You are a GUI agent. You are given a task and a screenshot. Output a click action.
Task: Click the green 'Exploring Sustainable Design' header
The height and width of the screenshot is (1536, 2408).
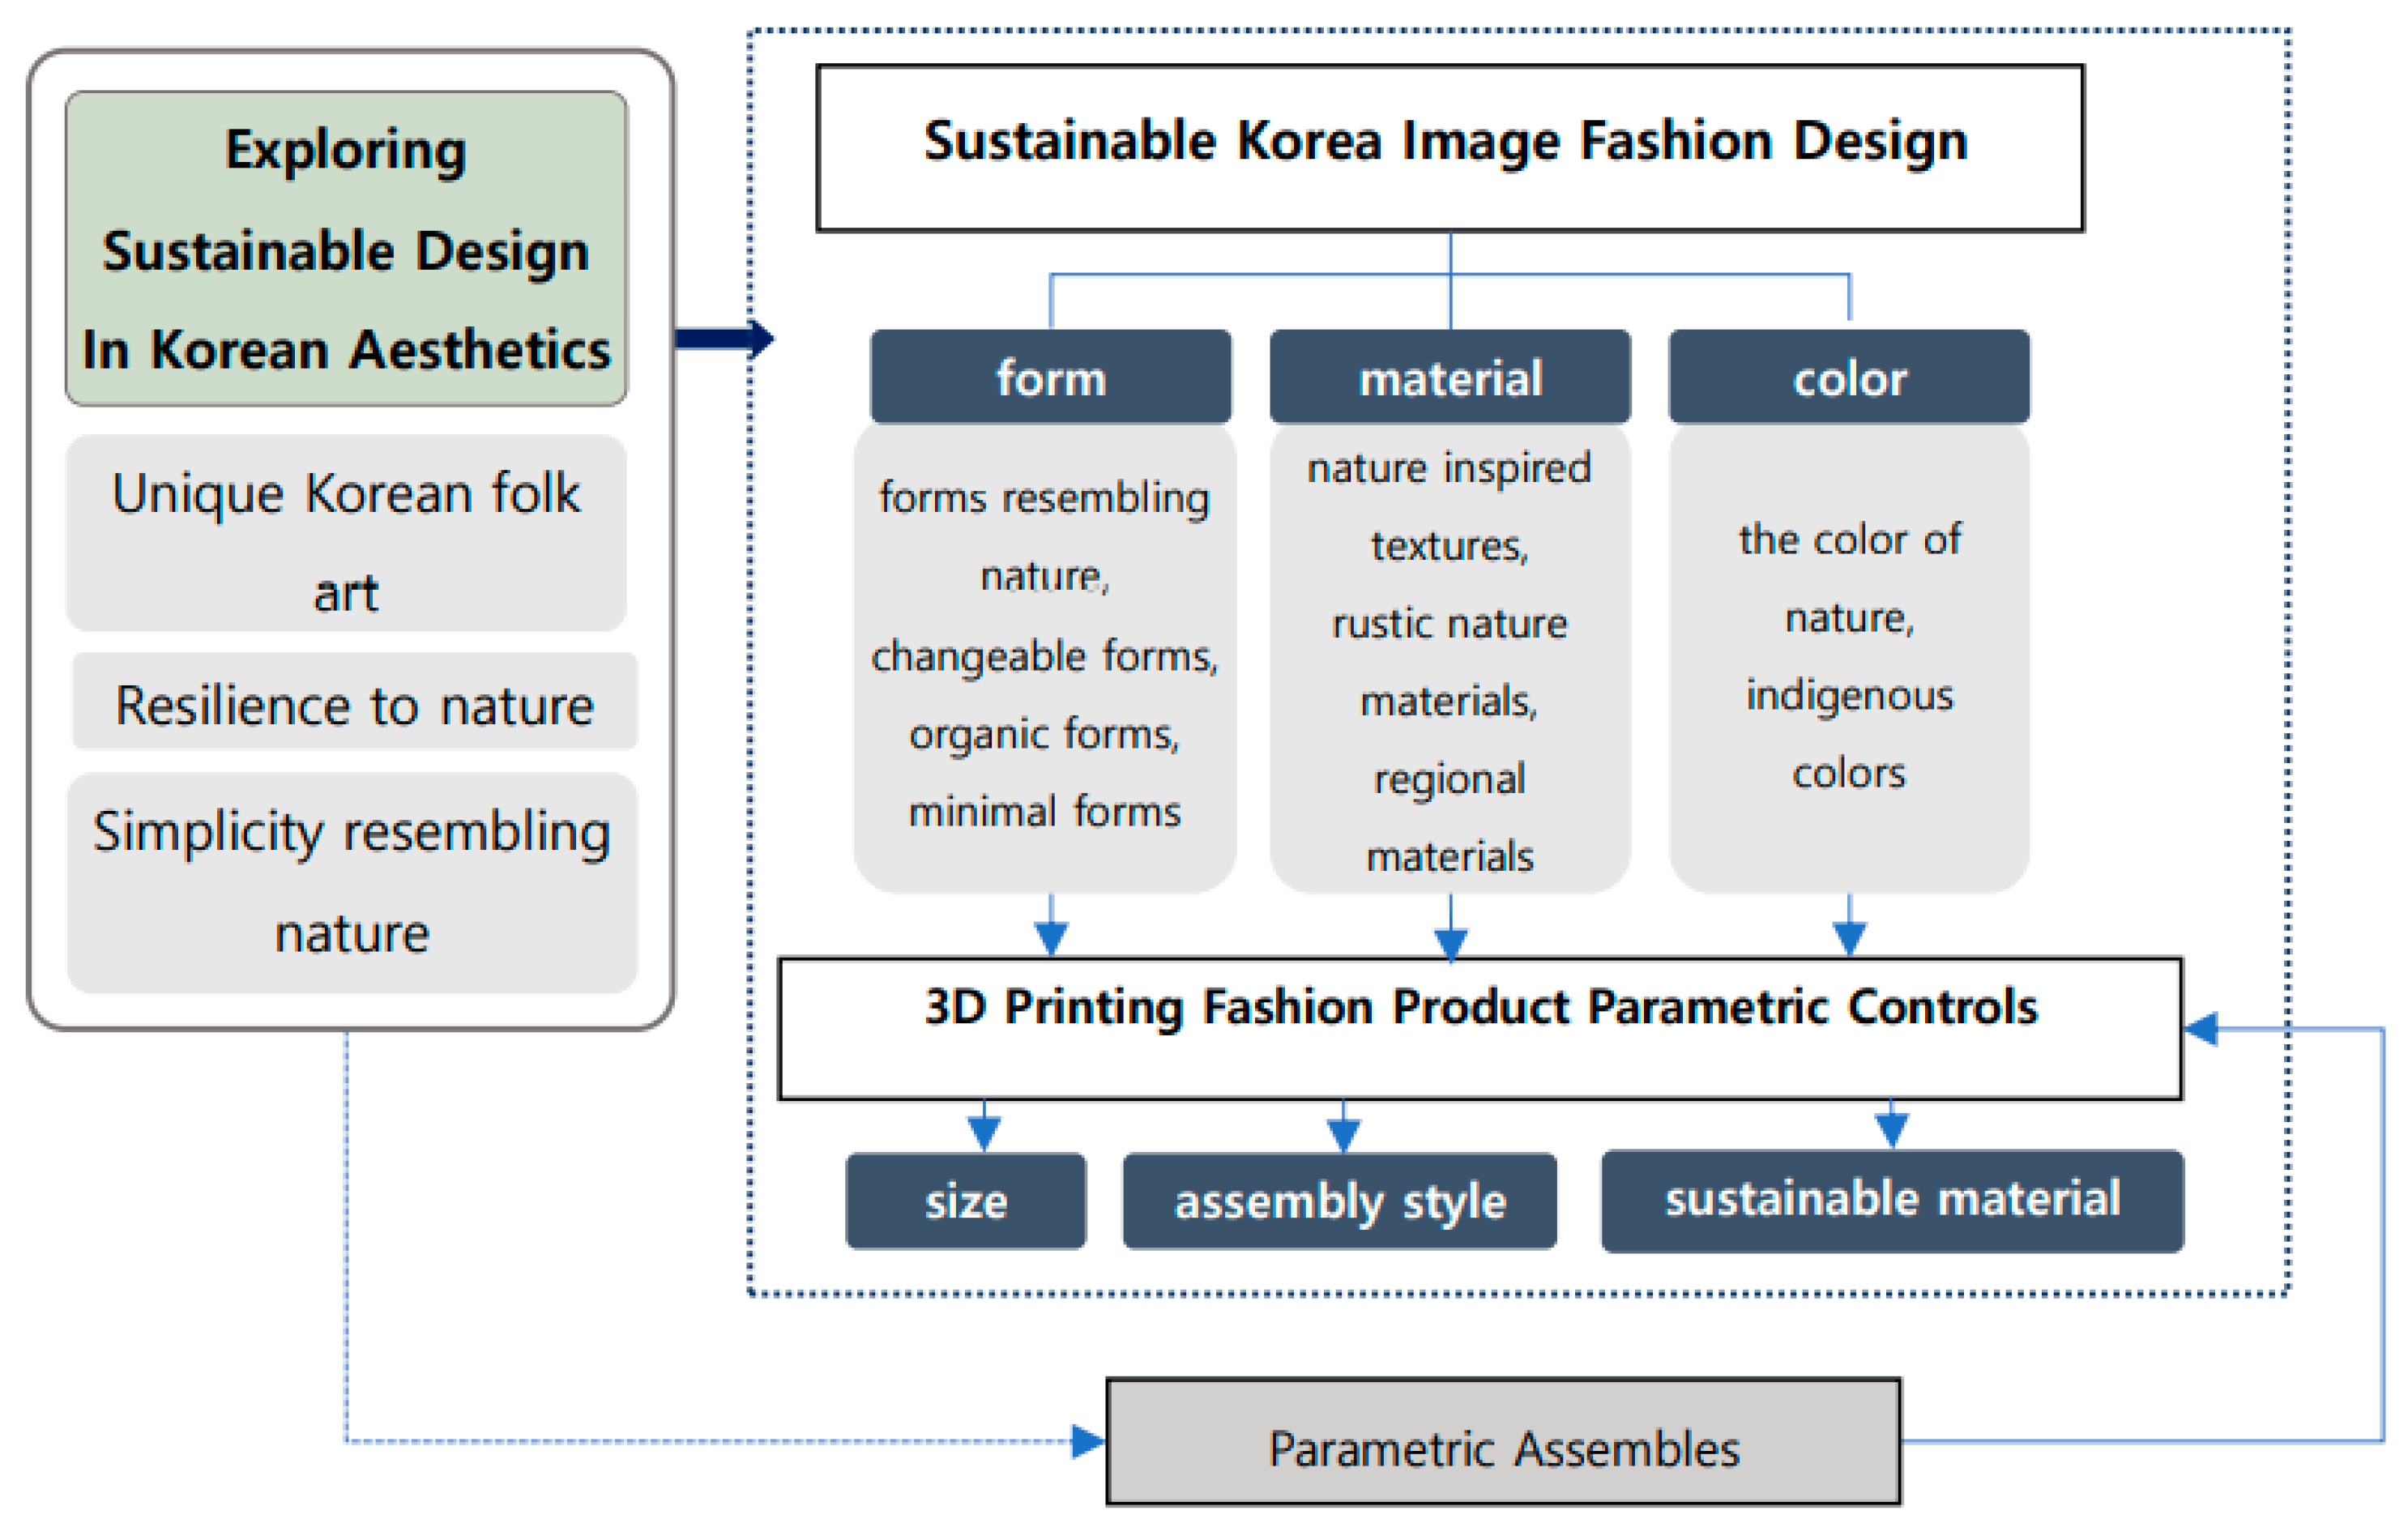[346, 248]
